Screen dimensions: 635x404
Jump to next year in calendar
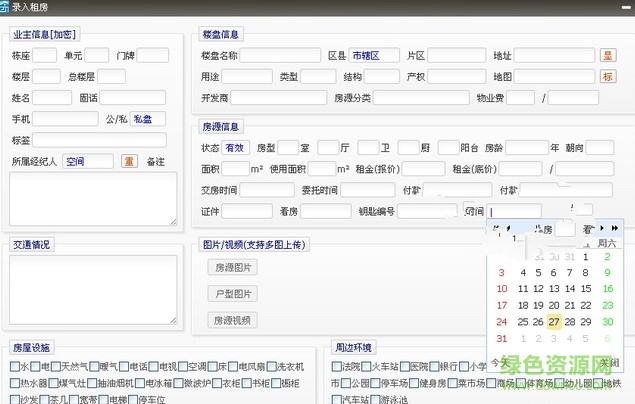click(615, 229)
